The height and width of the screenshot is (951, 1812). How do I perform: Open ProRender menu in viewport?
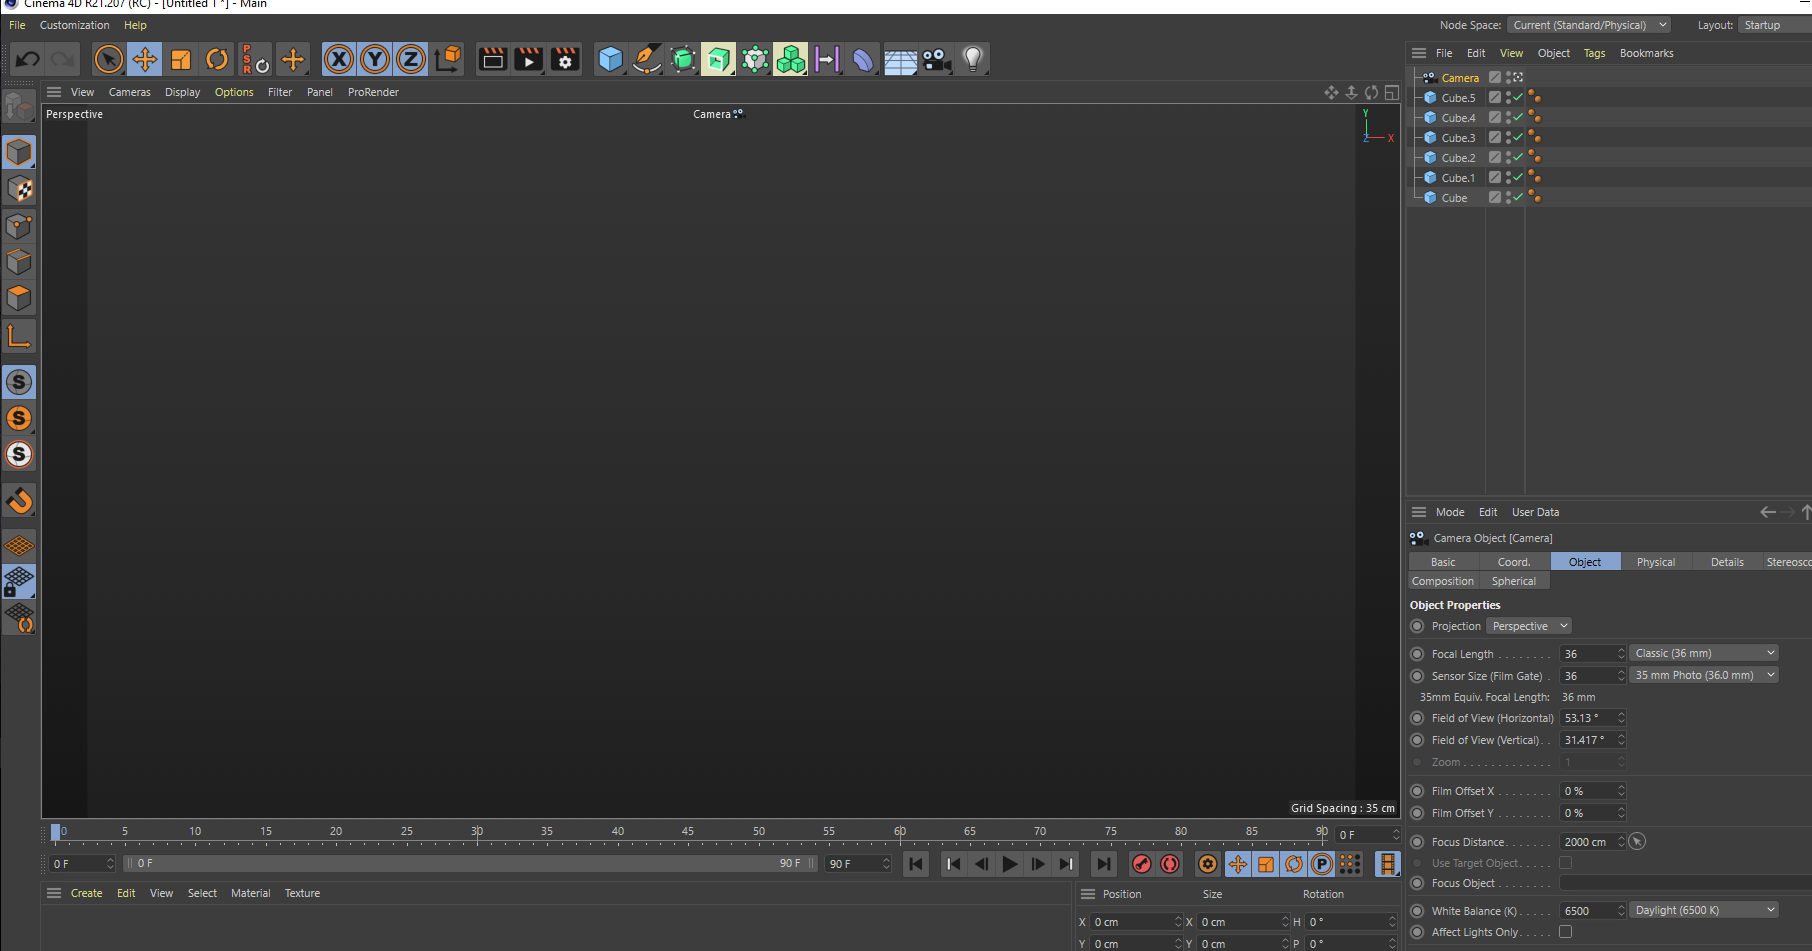click(x=373, y=92)
